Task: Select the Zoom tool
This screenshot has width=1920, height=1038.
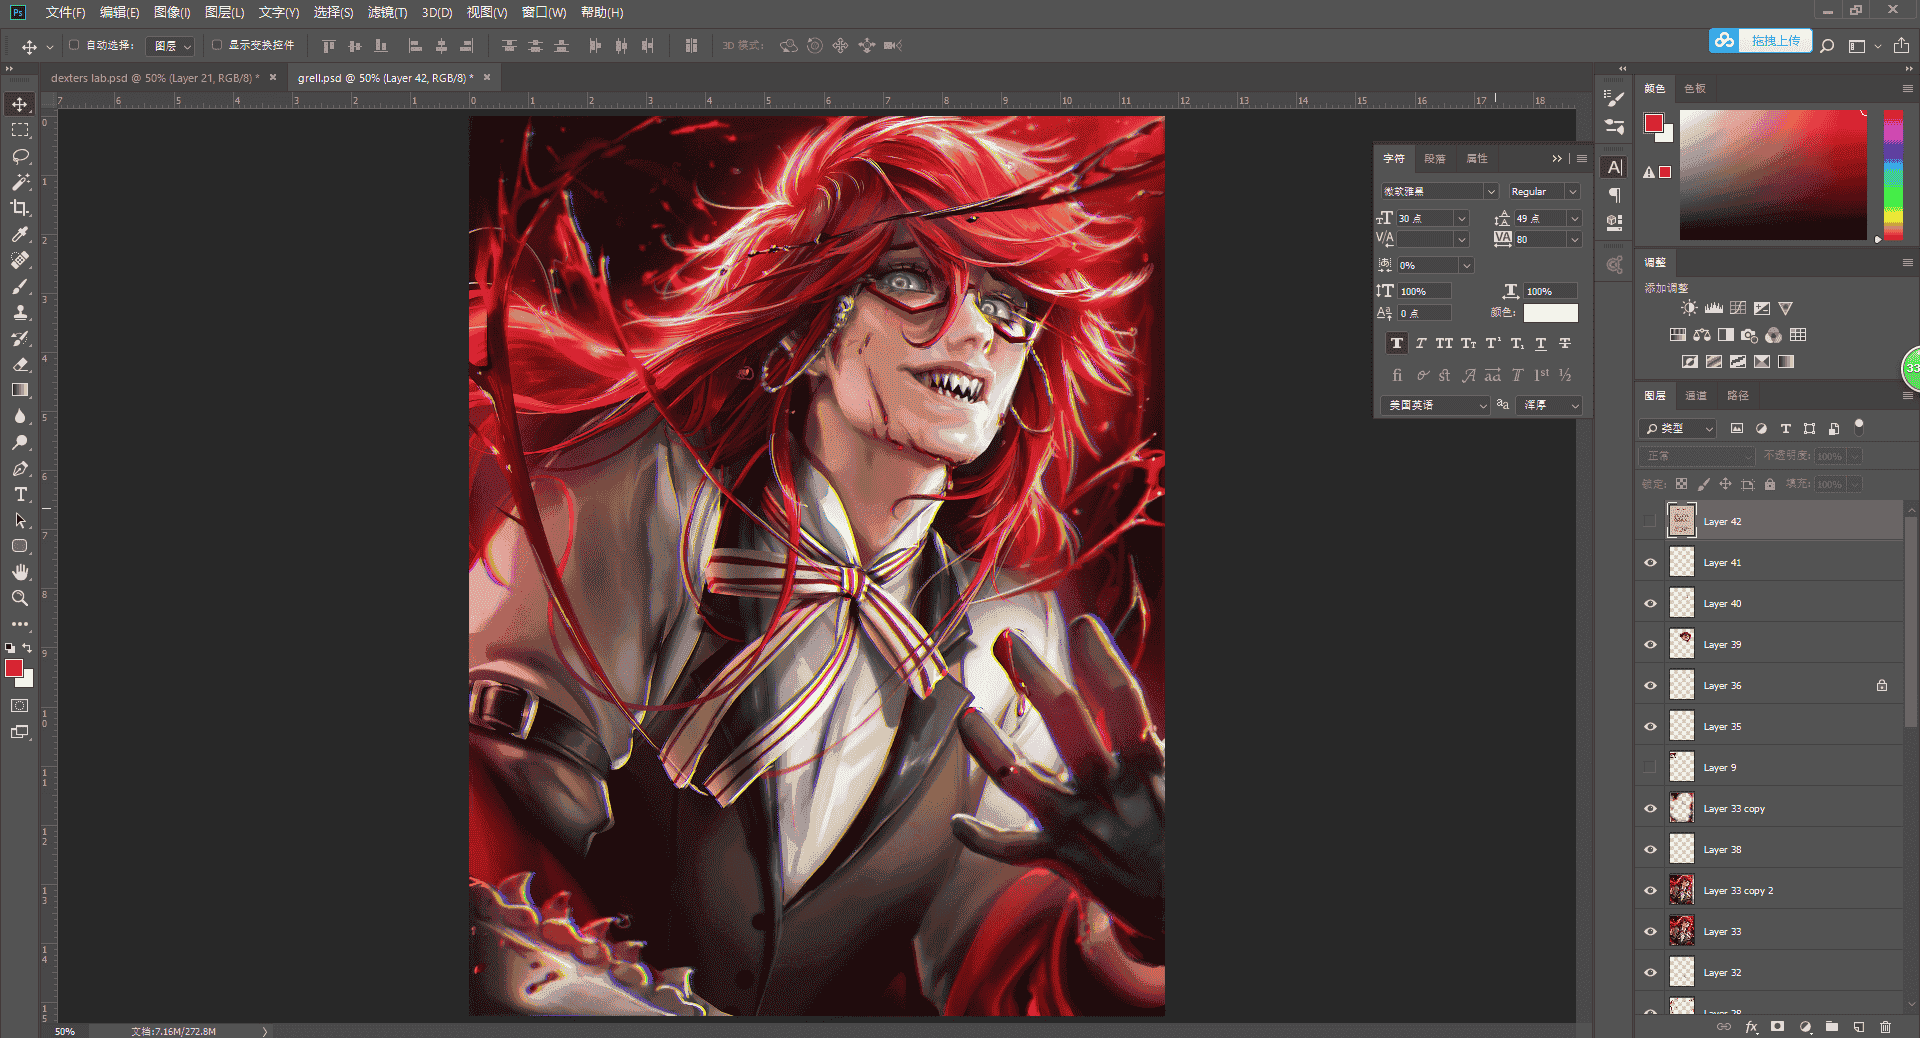Action: click(20, 598)
